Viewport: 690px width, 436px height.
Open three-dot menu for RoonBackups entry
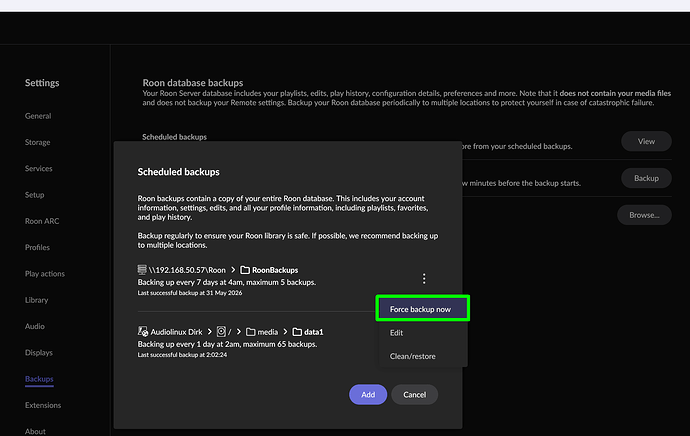pyautogui.click(x=424, y=278)
